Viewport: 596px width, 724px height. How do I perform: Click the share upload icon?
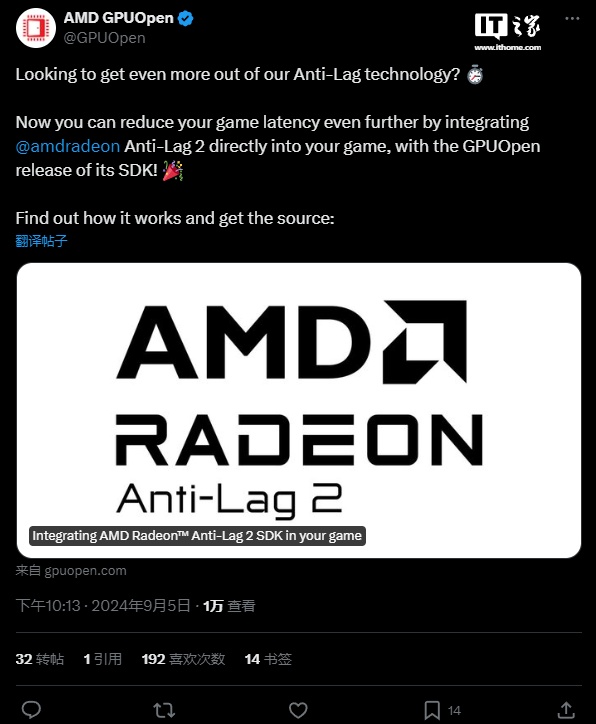(x=566, y=710)
